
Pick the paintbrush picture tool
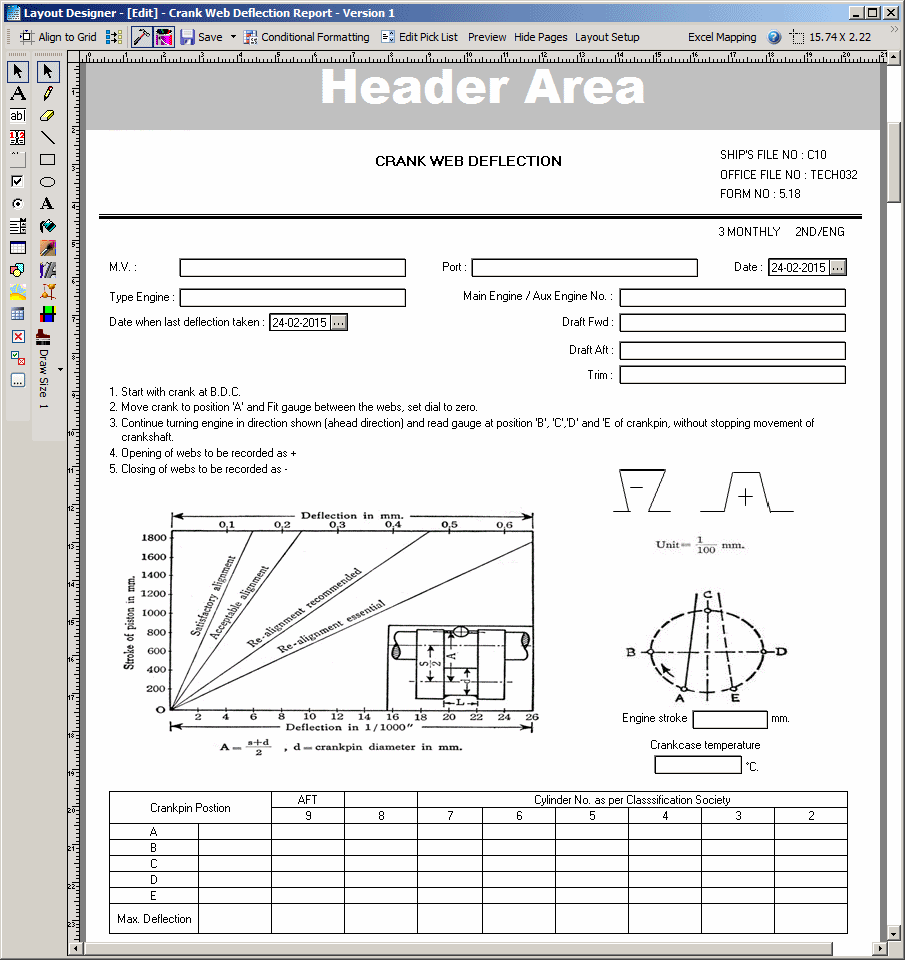click(x=47, y=248)
